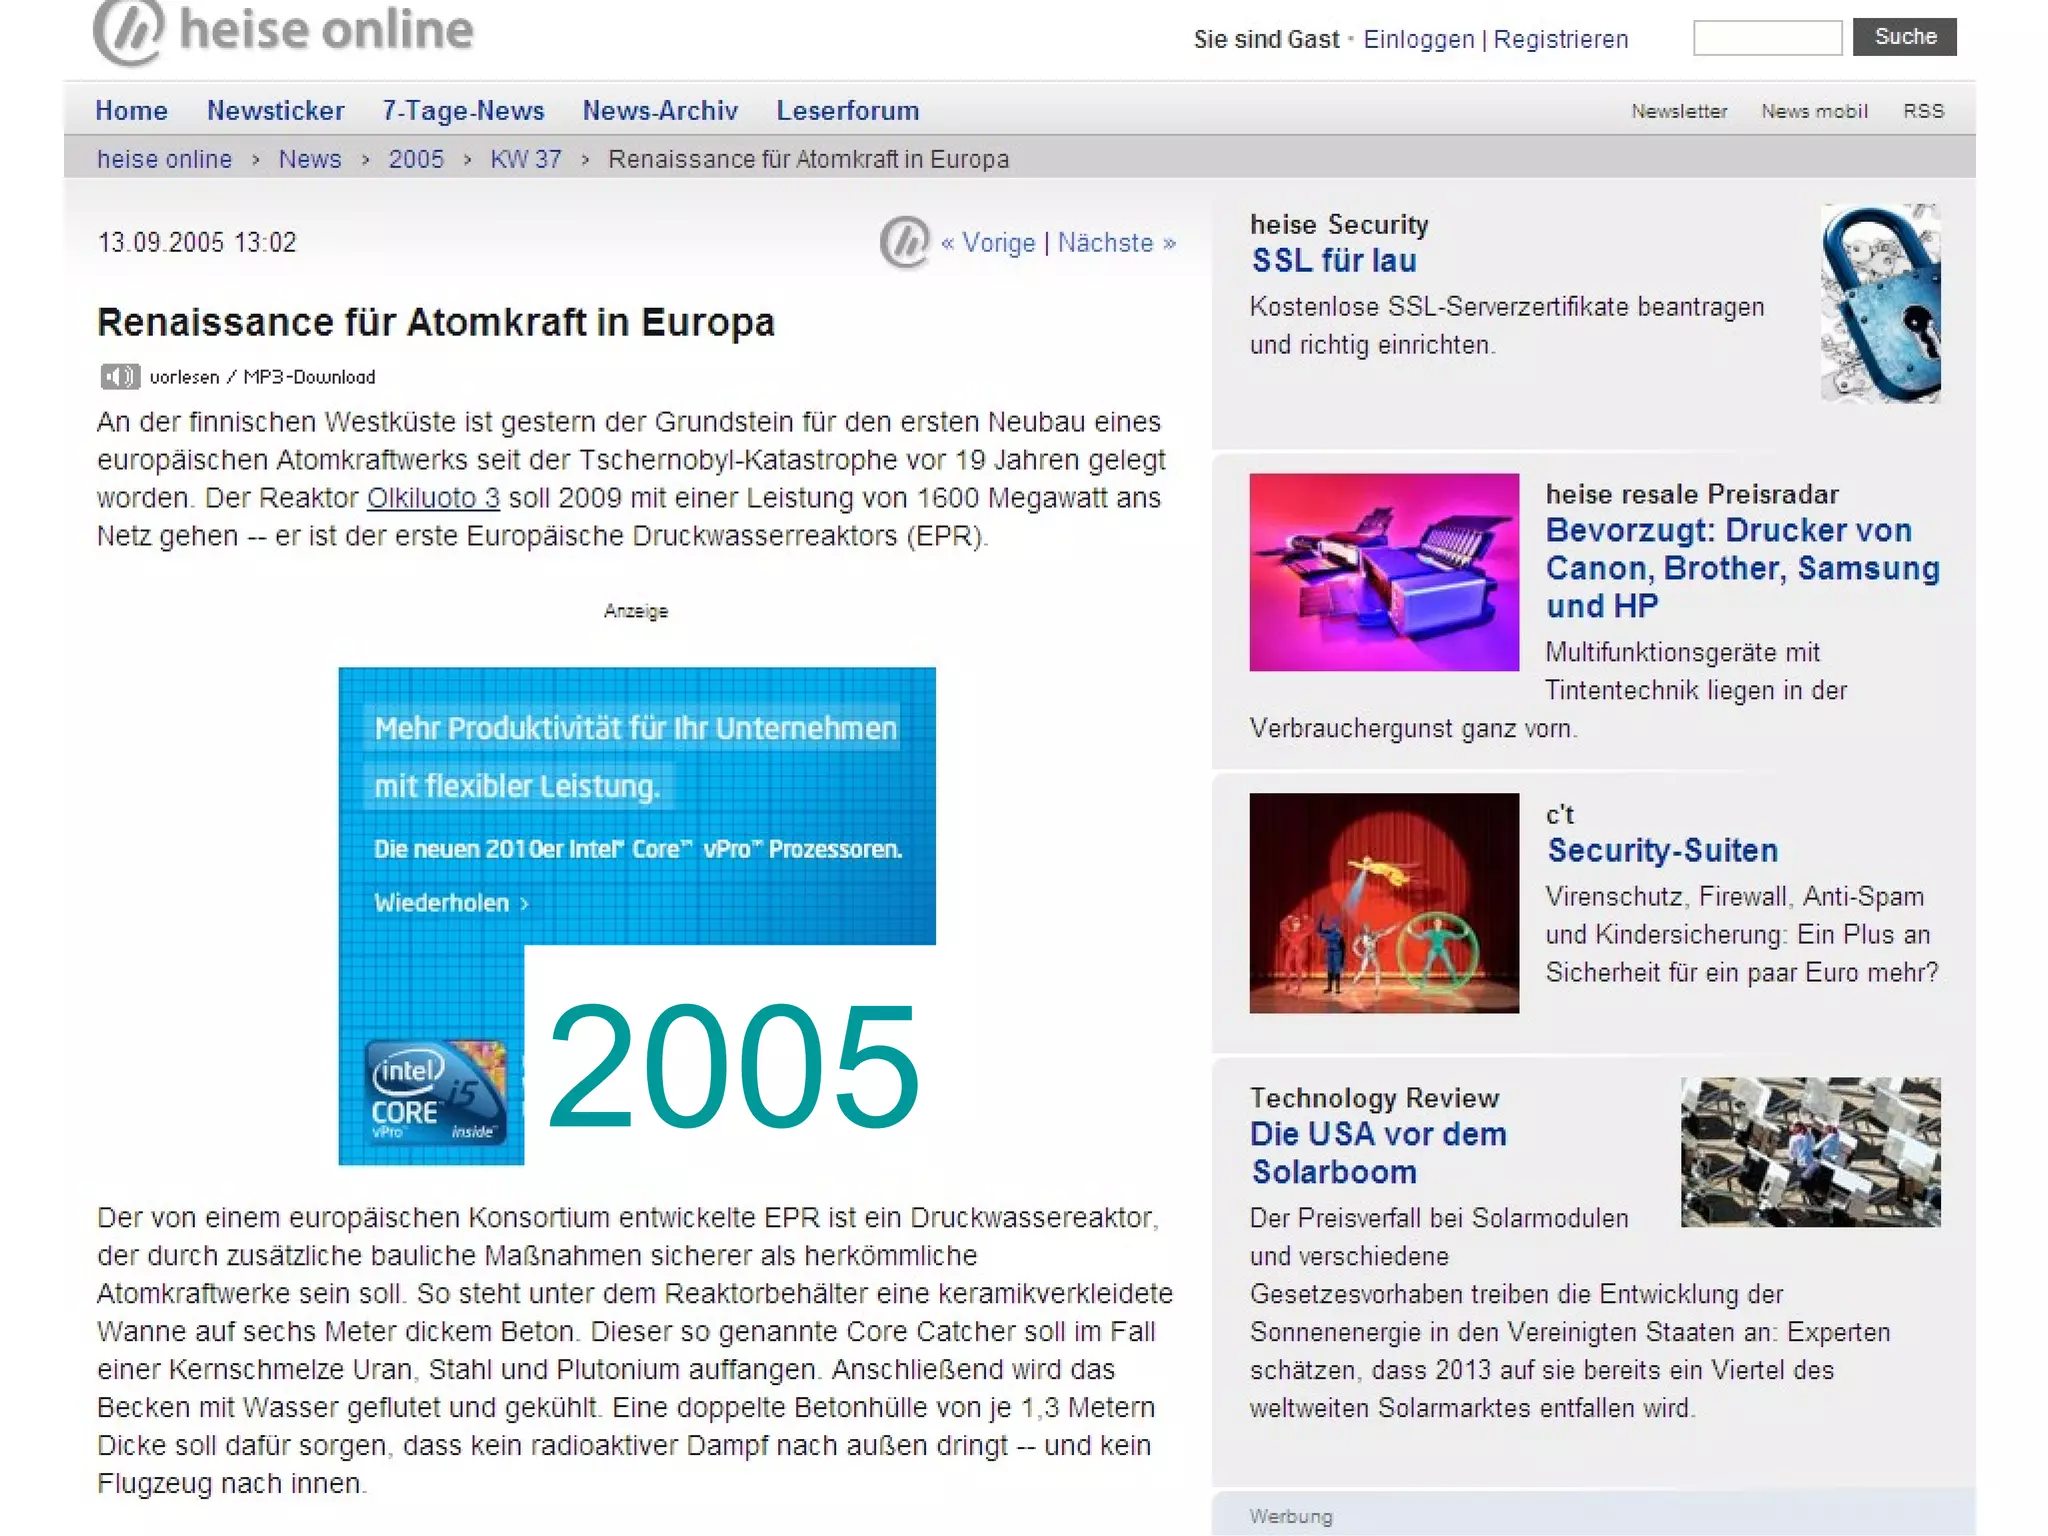Click the heise Security label
Screen dimensions: 2048x1536
pos(1339,225)
